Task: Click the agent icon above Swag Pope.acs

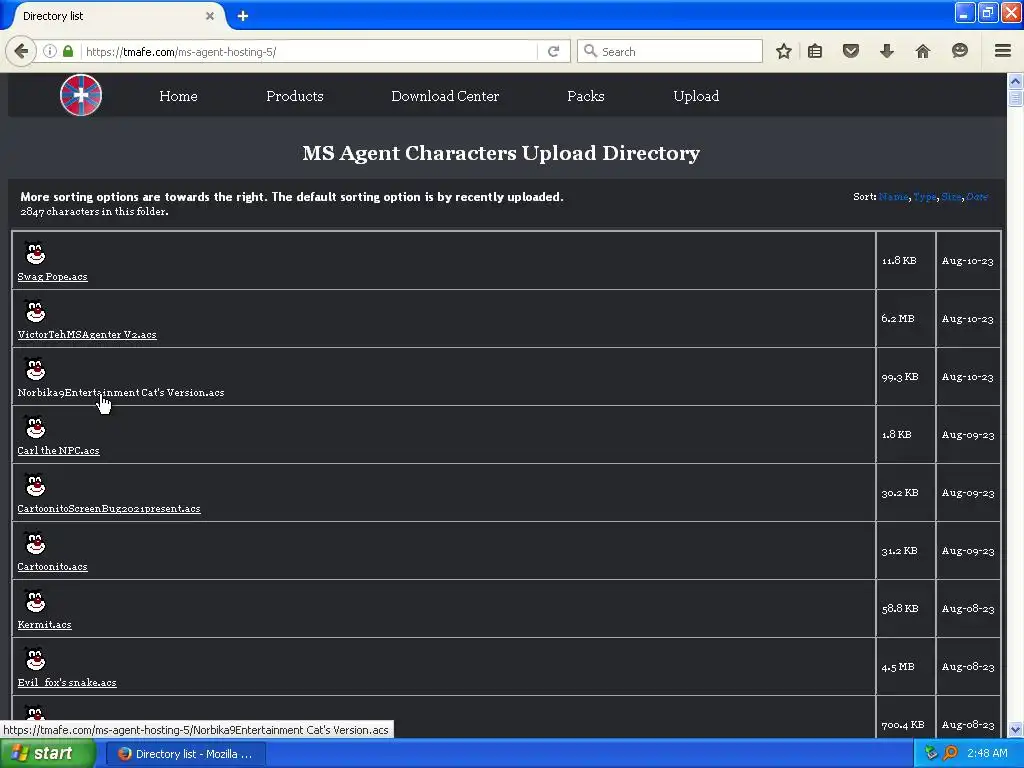Action: point(35,253)
